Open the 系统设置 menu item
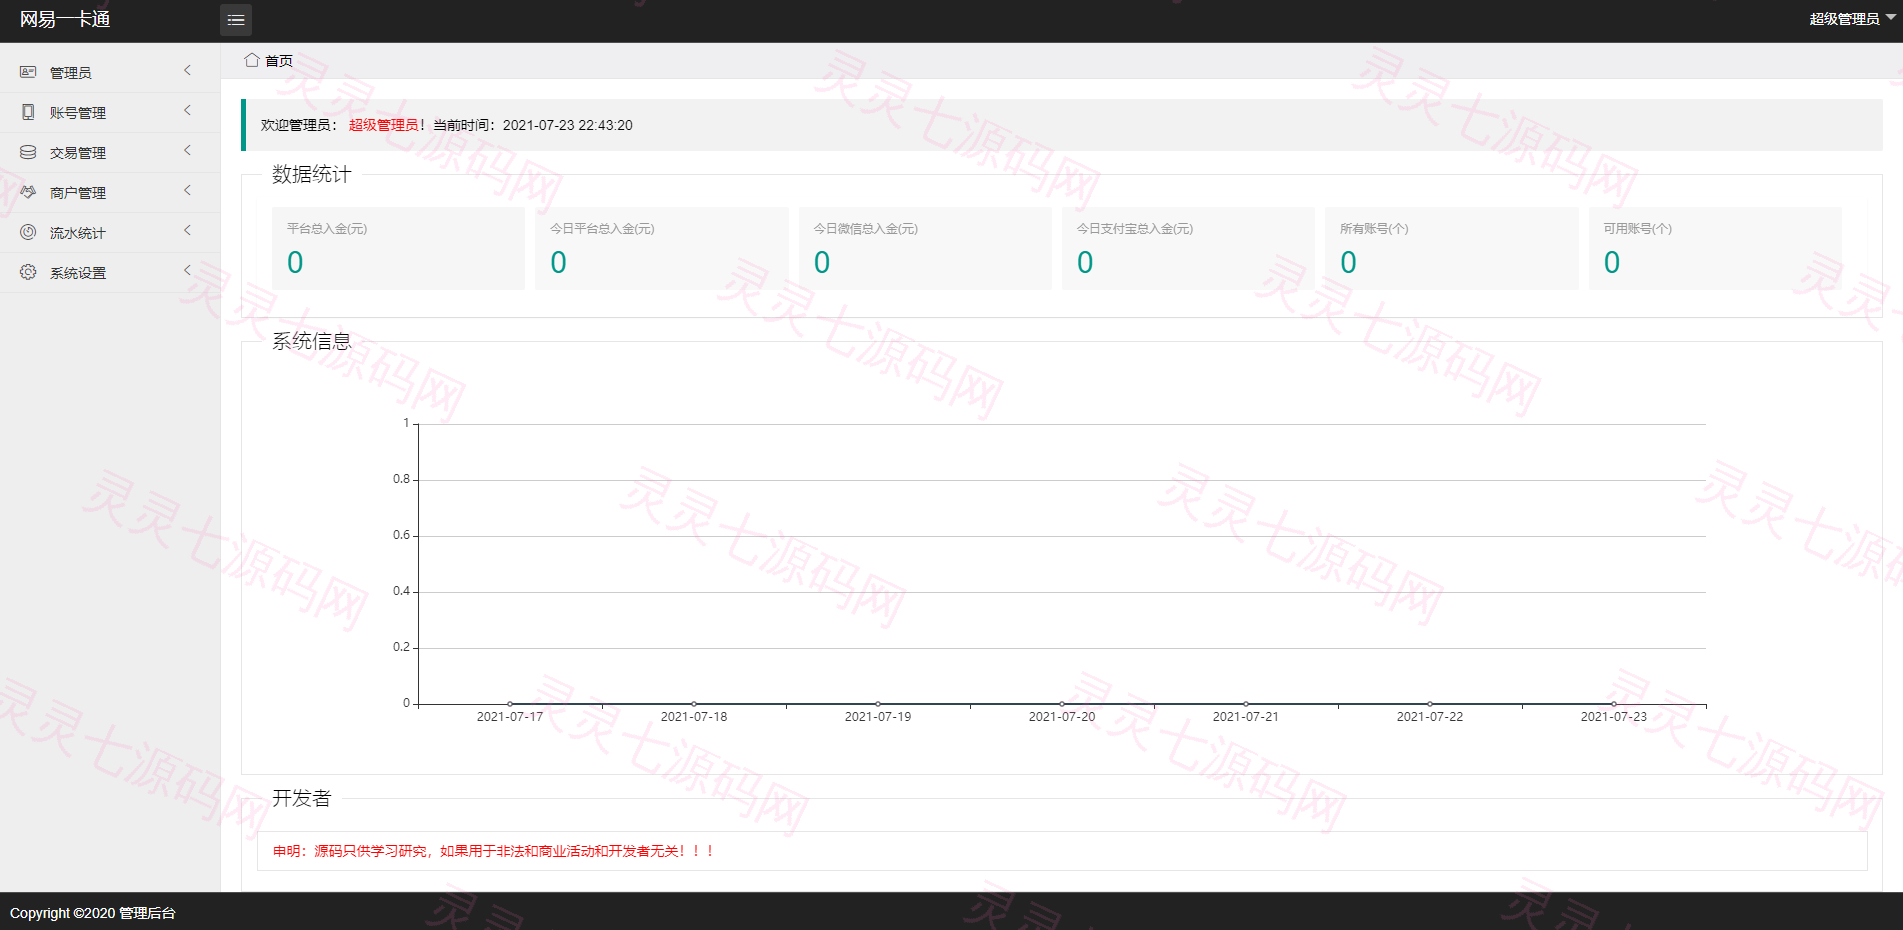The image size is (1903, 930). click(110, 272)
